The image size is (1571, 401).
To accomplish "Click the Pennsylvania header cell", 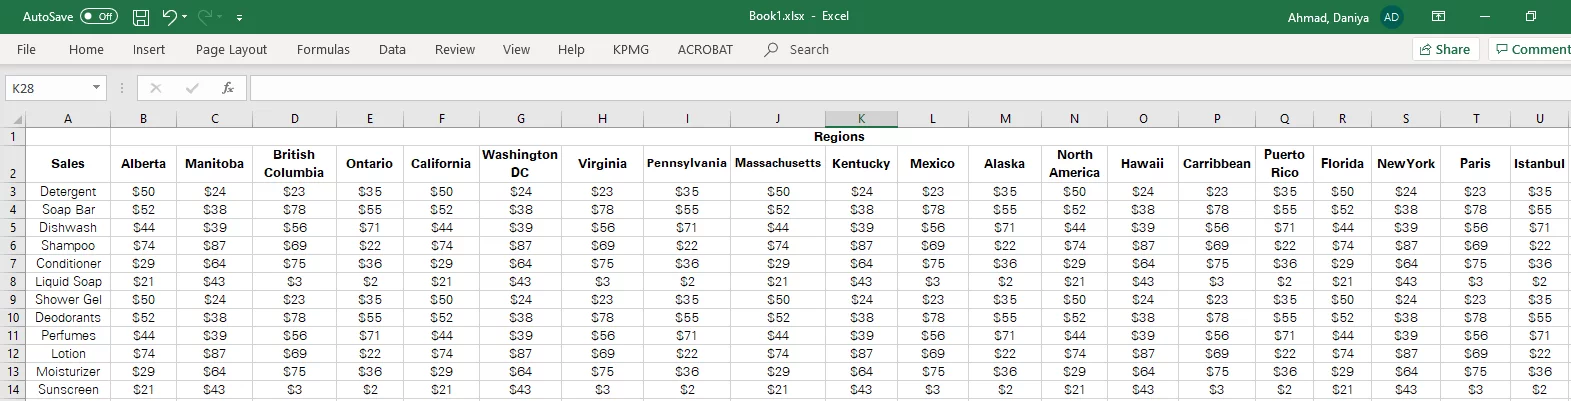I will point(687,163).
